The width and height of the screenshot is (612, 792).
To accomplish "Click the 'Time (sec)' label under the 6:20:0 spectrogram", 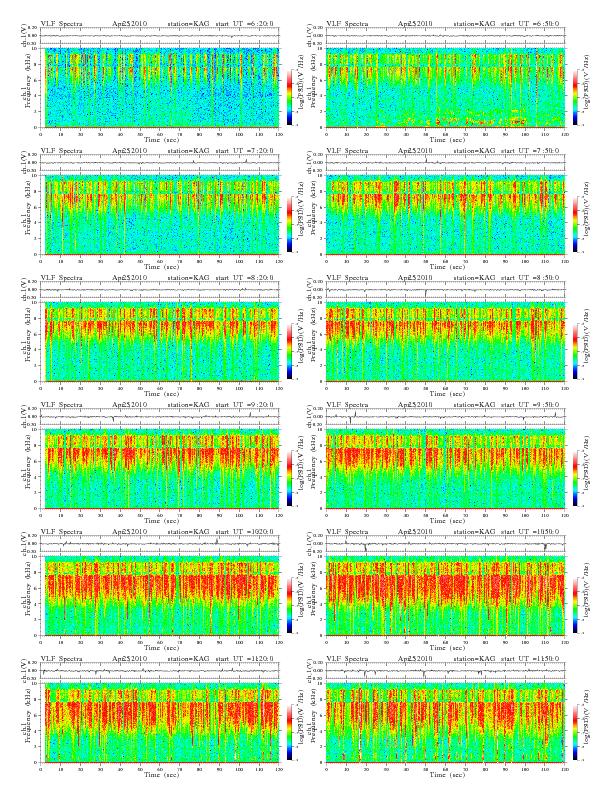I will tap(162, 139).
